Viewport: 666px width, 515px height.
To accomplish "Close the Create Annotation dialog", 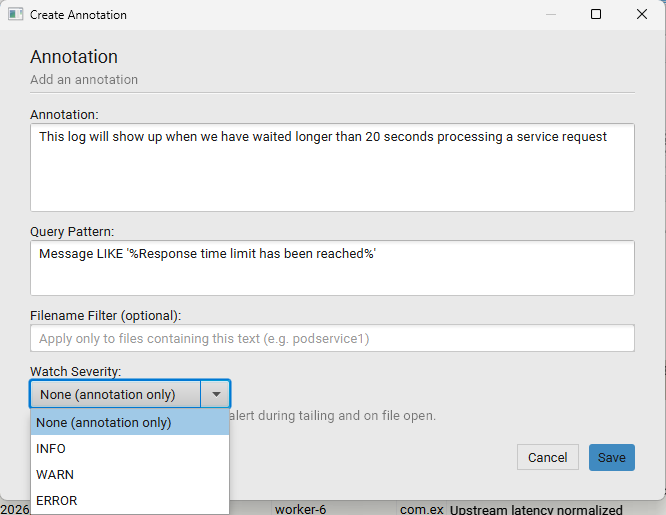I will click(x=642, y=14).
